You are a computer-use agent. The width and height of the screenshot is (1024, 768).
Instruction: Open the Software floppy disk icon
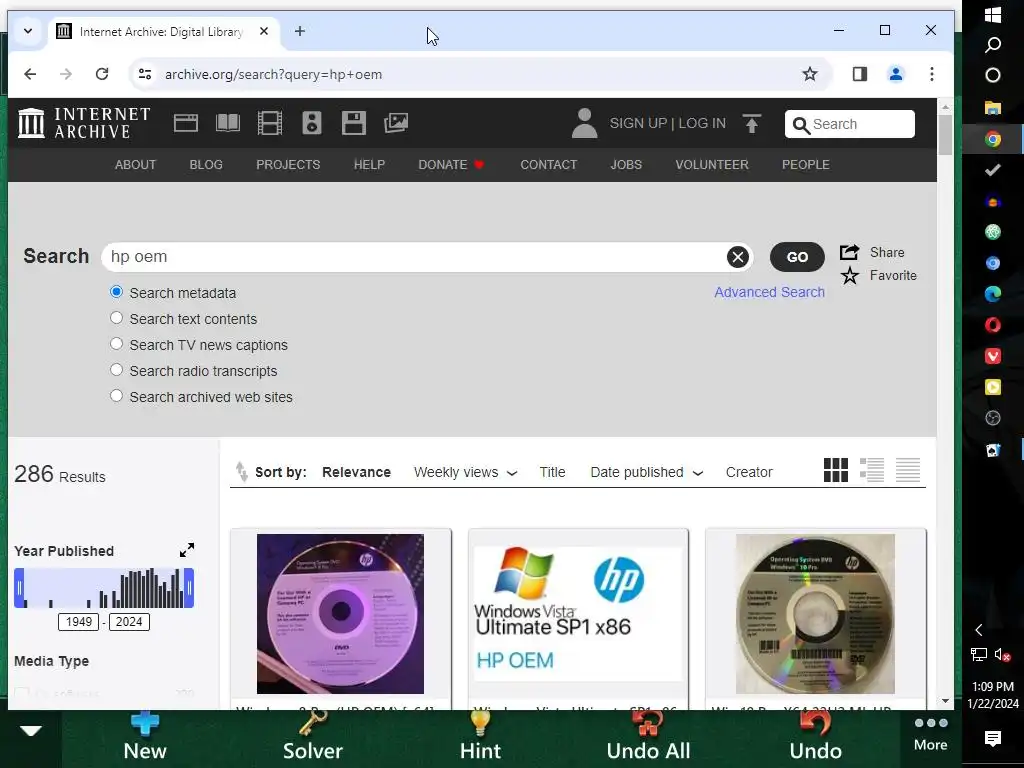354,123
